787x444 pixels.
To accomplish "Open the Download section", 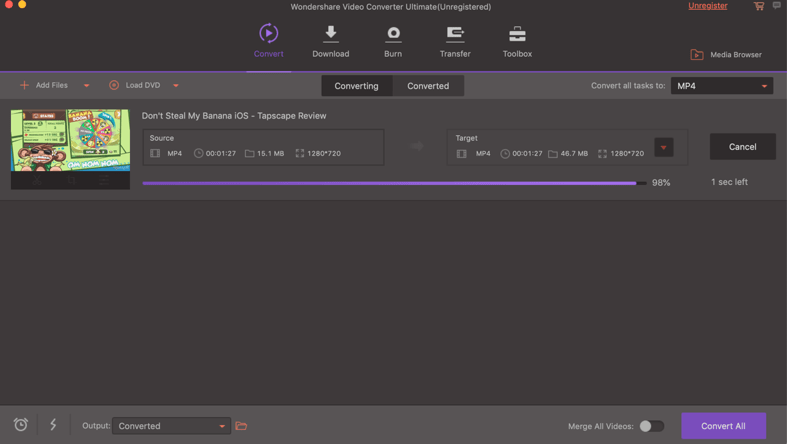I will [331, 41].
